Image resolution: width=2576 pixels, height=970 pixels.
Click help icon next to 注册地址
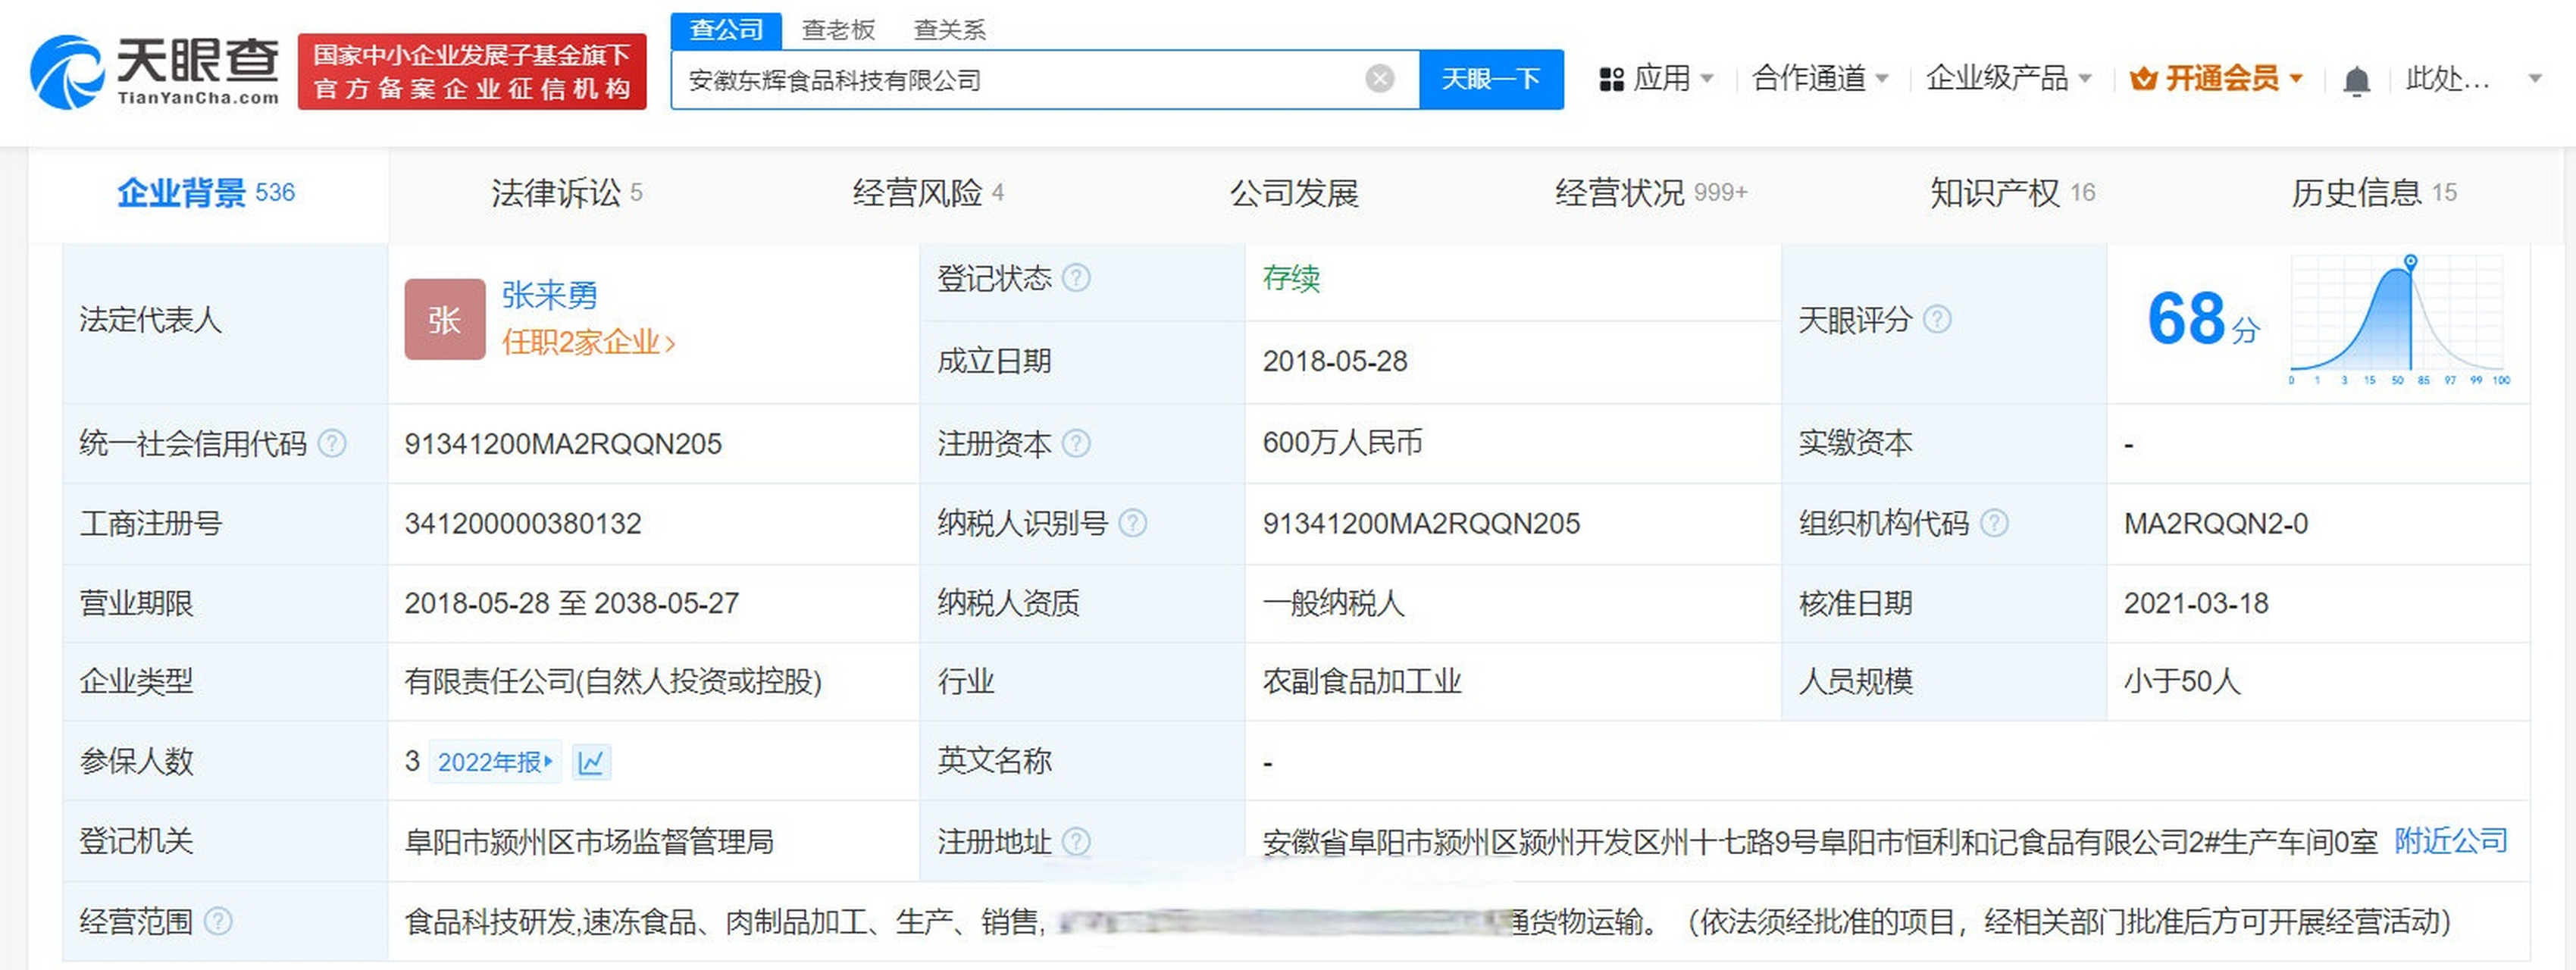coord(1076,842)
